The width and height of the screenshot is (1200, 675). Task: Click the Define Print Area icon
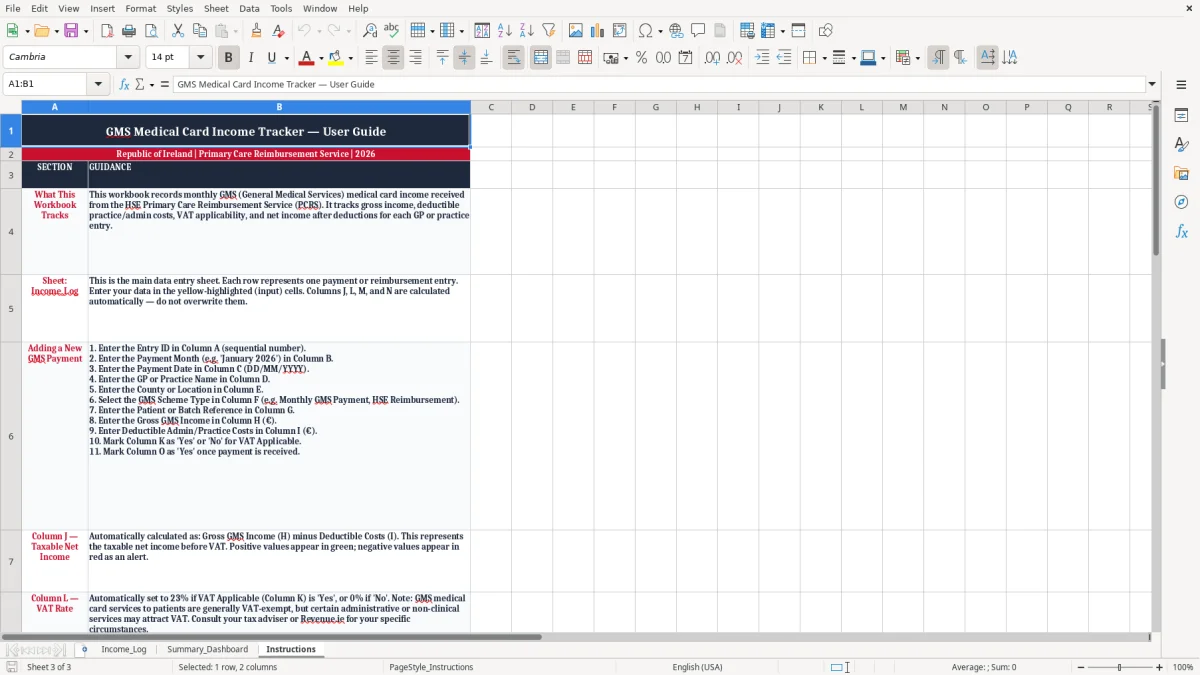click(x=747, y=31)
